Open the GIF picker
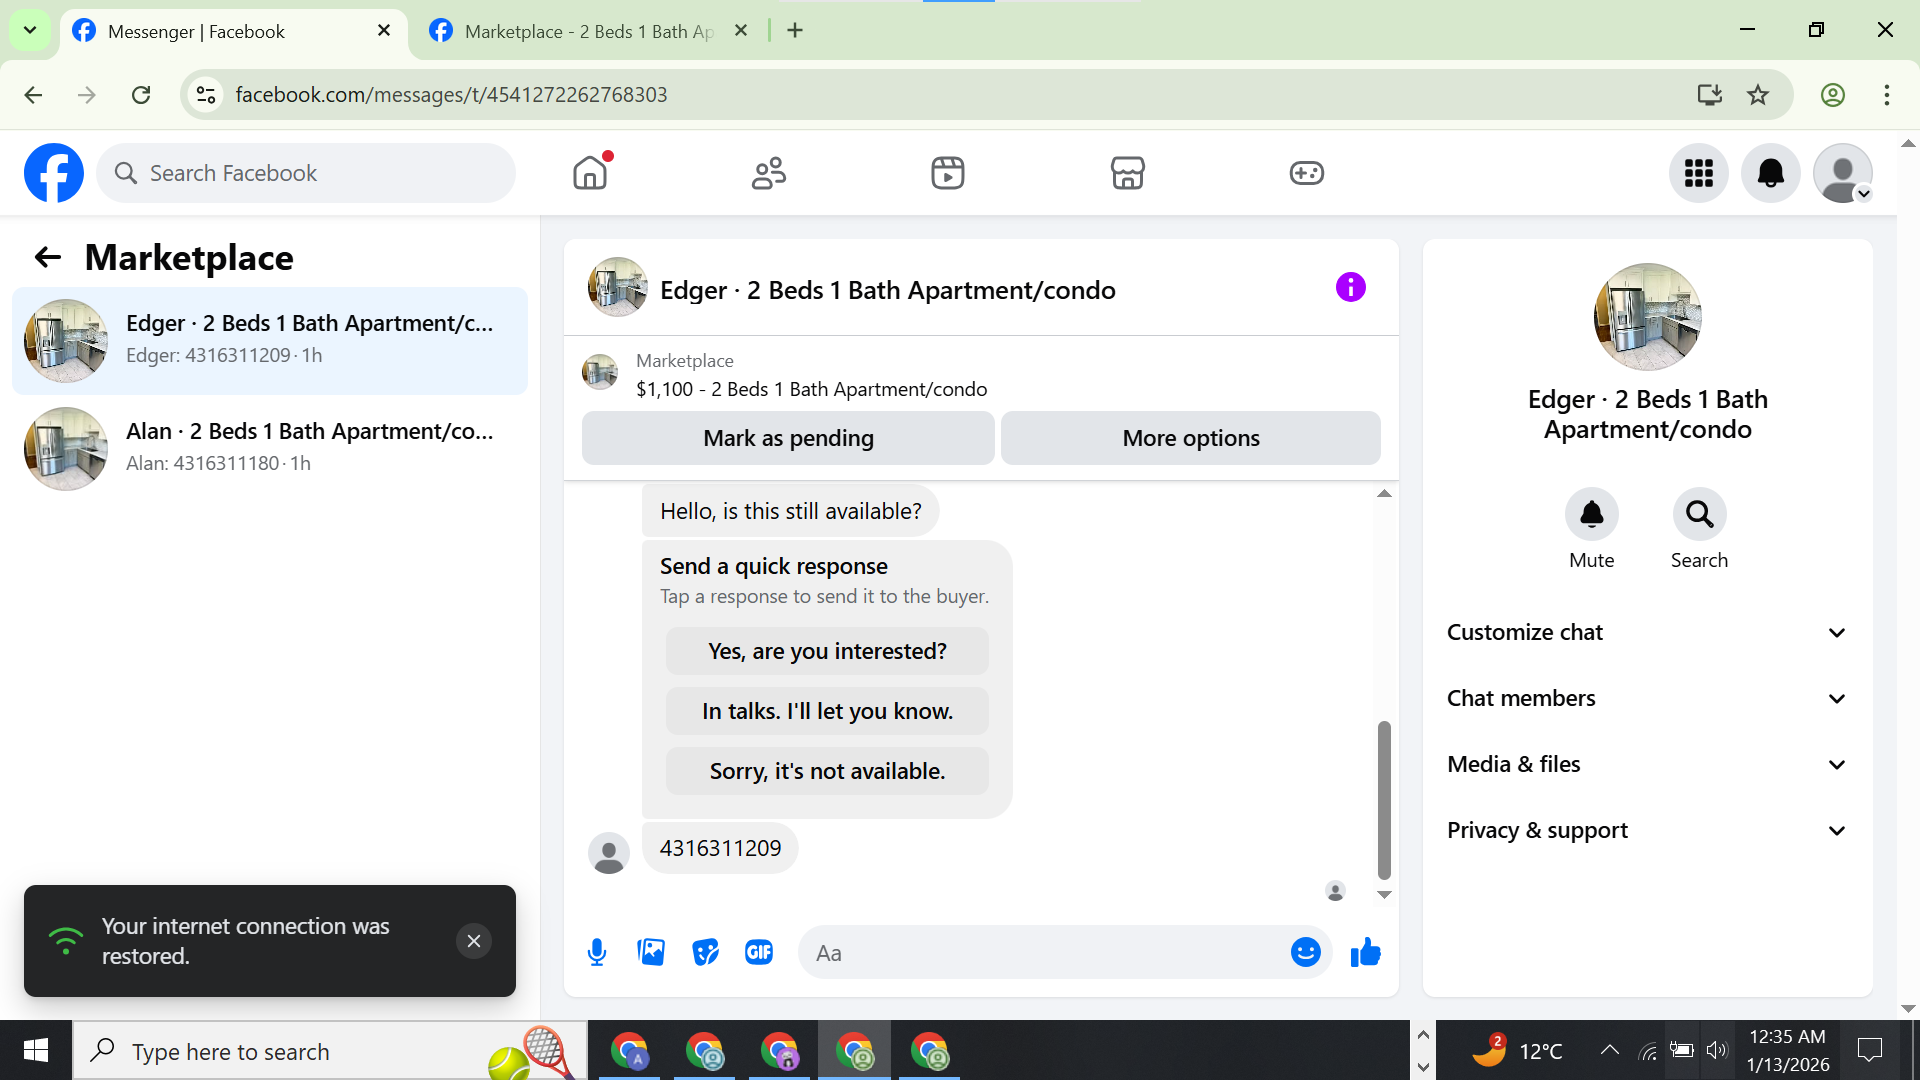This screenshot has height=1080, width=1920. pyautogui.click(x=759, y=952)
